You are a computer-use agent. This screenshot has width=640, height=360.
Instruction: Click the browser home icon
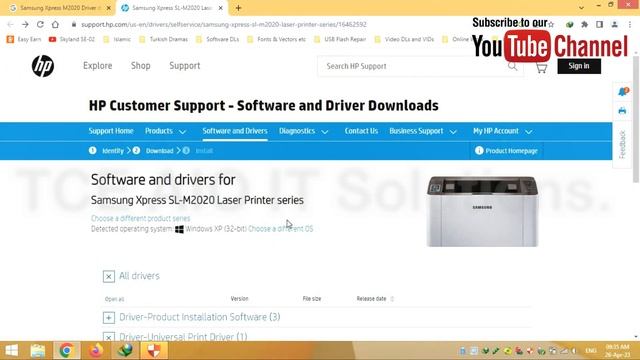pyautogui.click(x=55, y=24)
